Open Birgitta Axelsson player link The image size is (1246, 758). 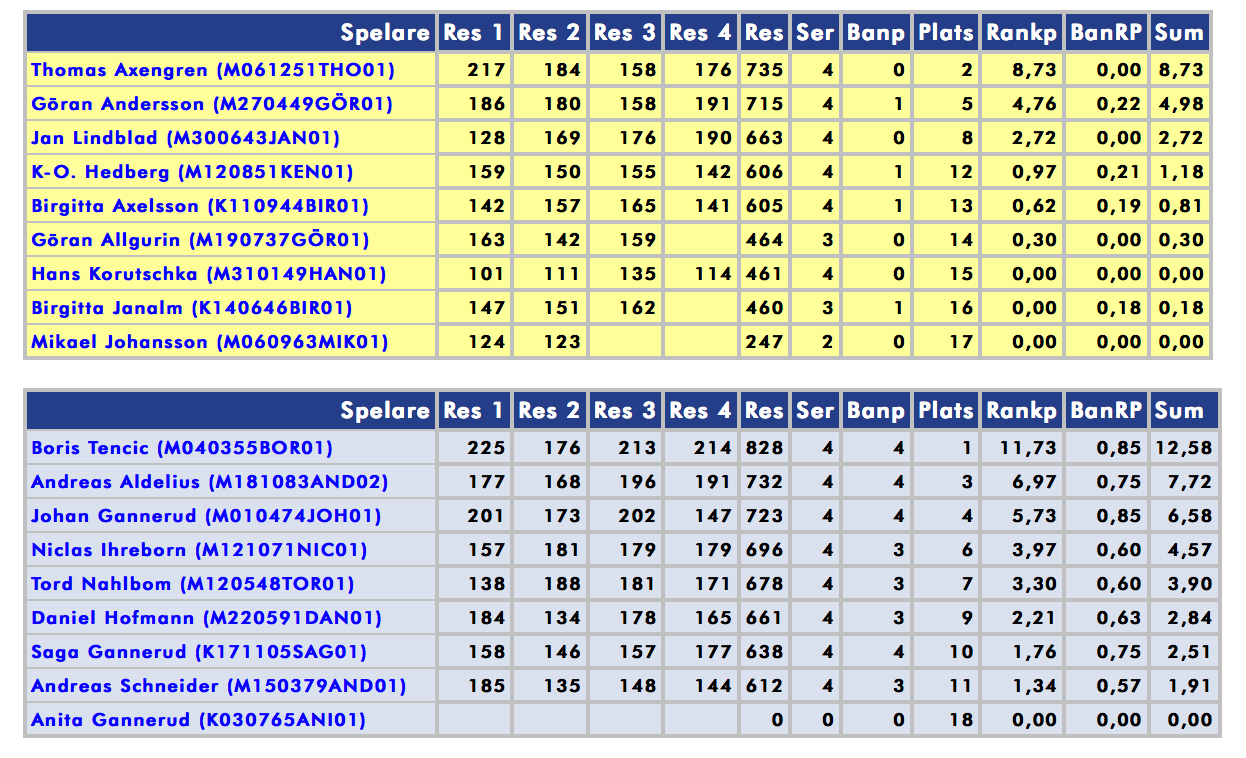point(200,206)
